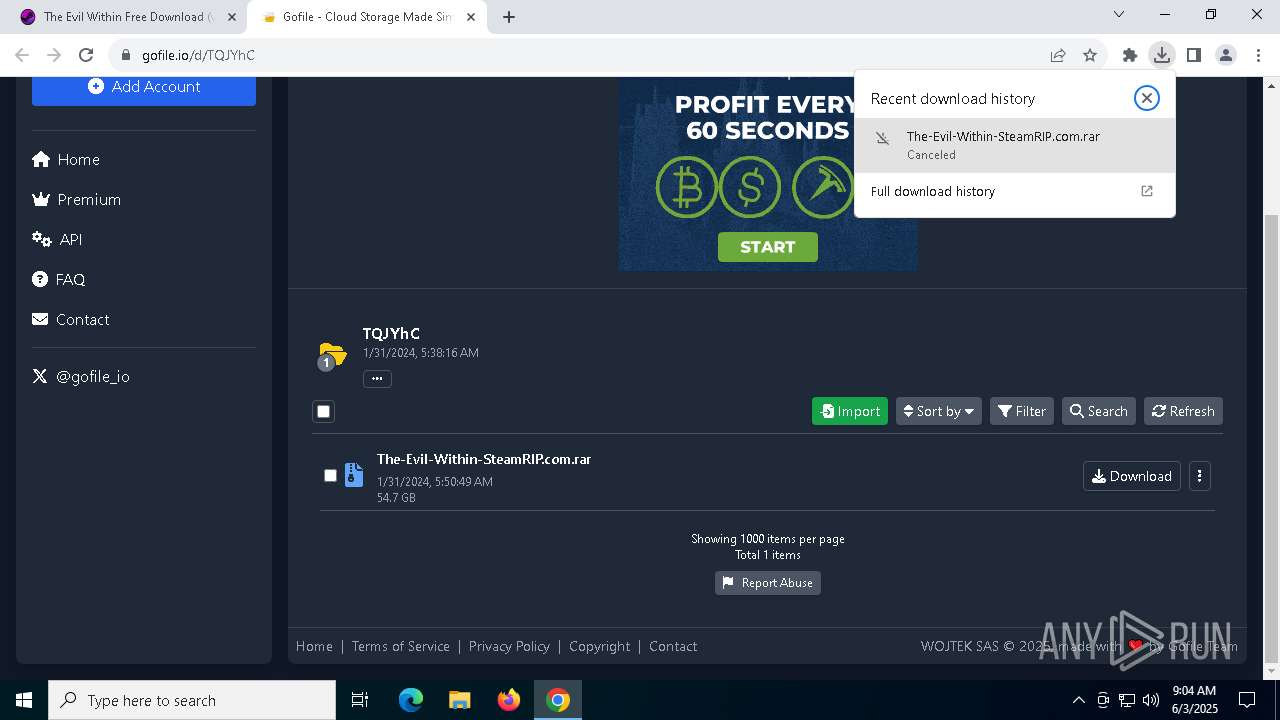Close the Gofile tab

[471, 17]
